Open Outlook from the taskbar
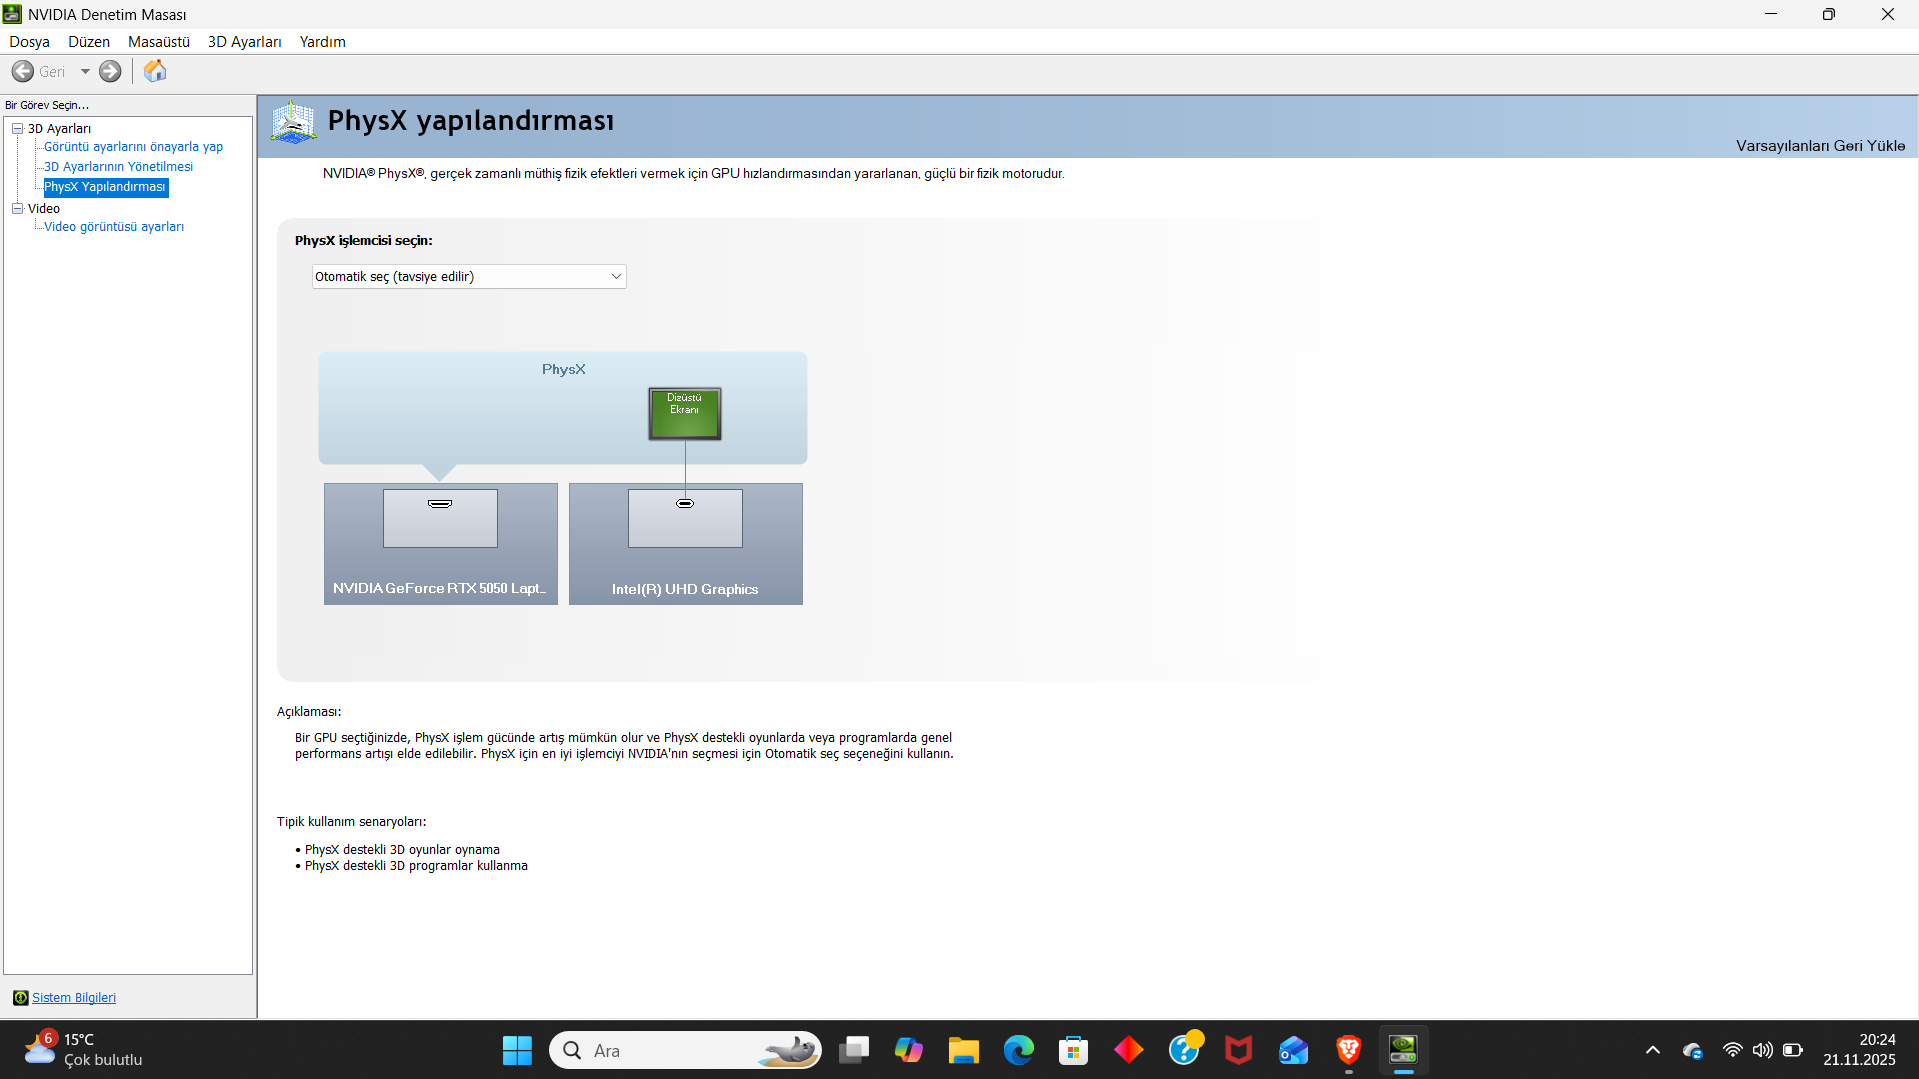Viewport: 1919px width, 1079px height. coord(1294,1050)
